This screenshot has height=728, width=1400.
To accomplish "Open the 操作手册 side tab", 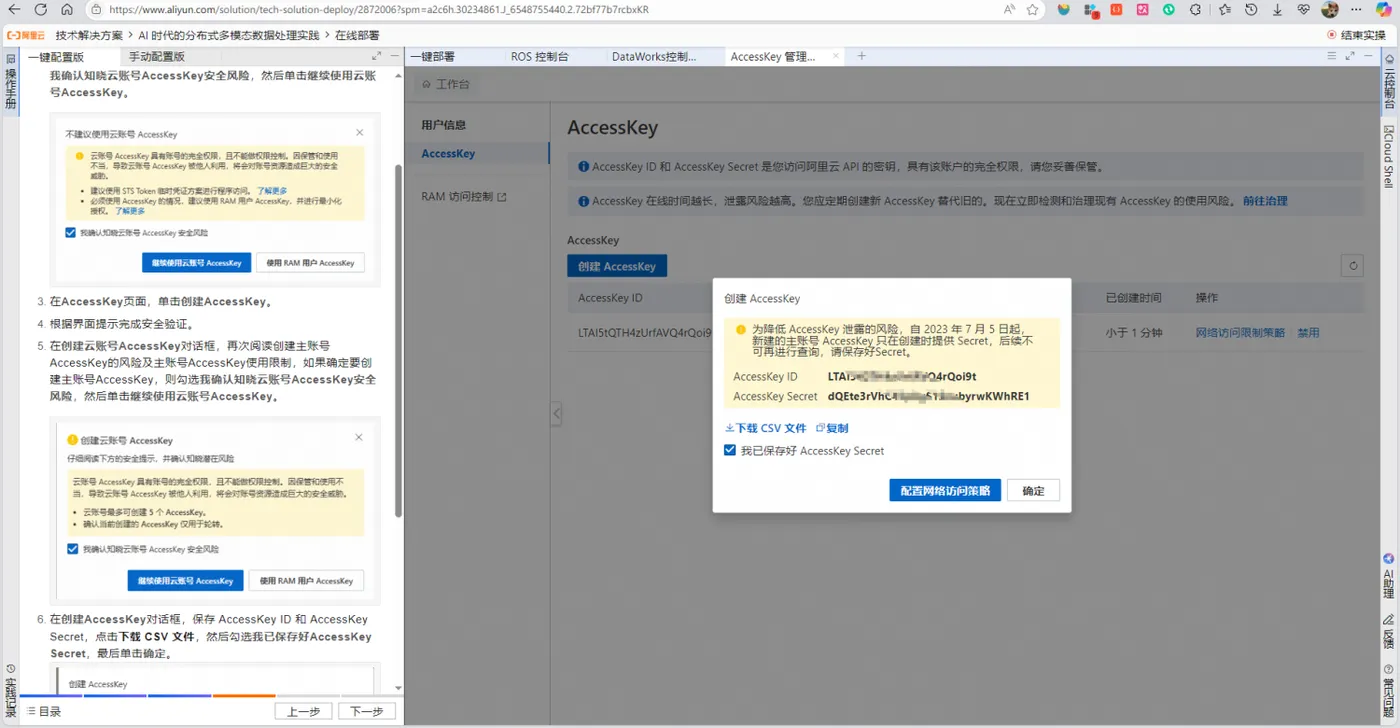I will coord(11,82).
